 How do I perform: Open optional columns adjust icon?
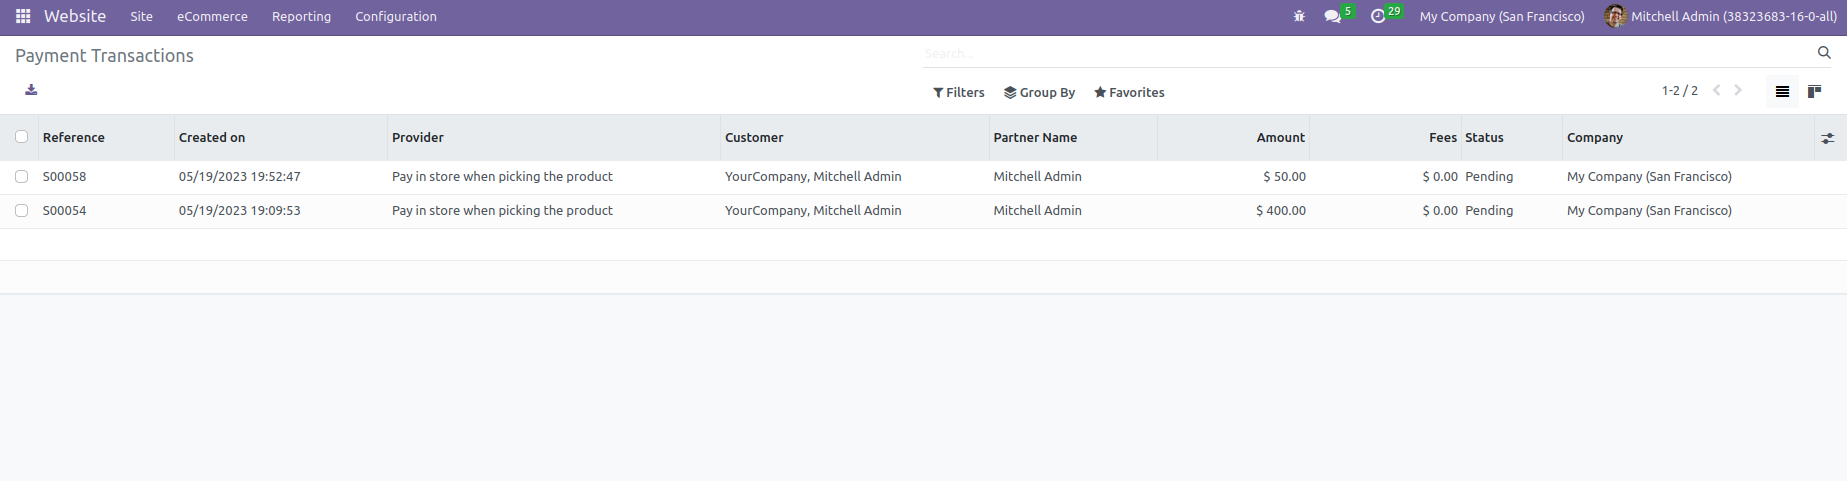1828,138
